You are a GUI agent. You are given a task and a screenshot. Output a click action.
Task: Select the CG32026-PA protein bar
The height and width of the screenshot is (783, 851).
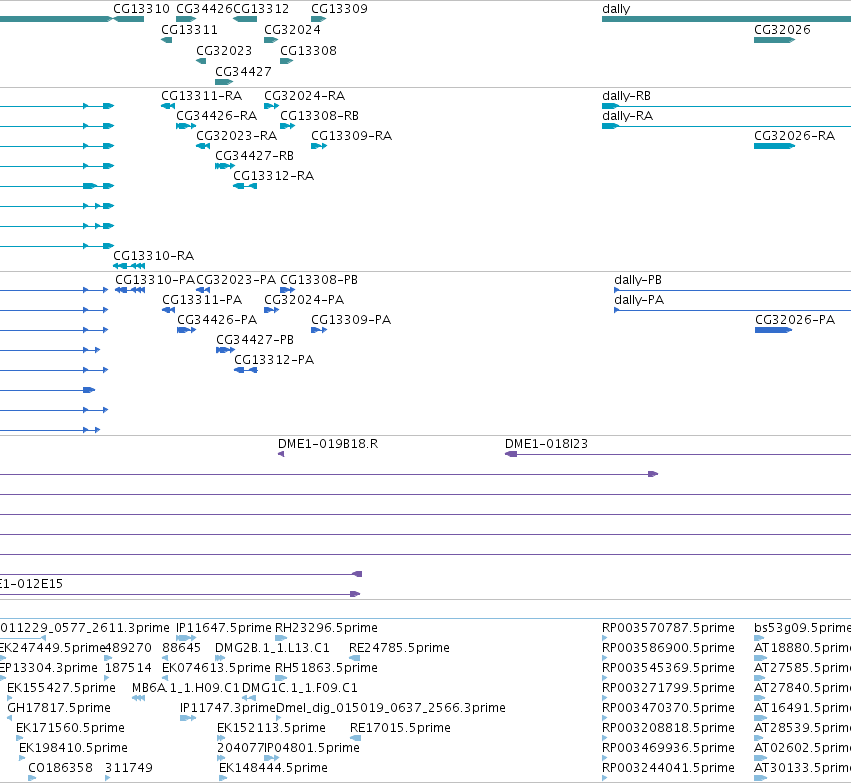pyautogui.click(x=773, y=330)
